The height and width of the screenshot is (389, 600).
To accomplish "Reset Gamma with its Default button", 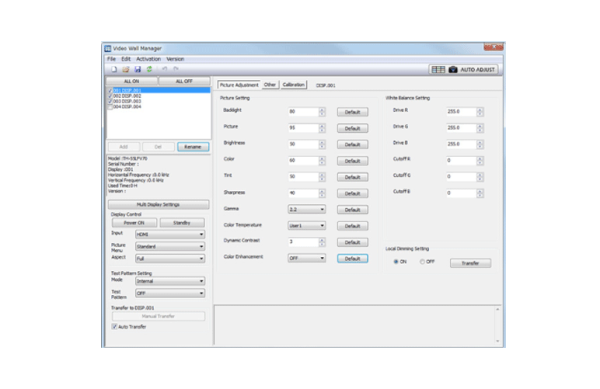I will point(352,210).
